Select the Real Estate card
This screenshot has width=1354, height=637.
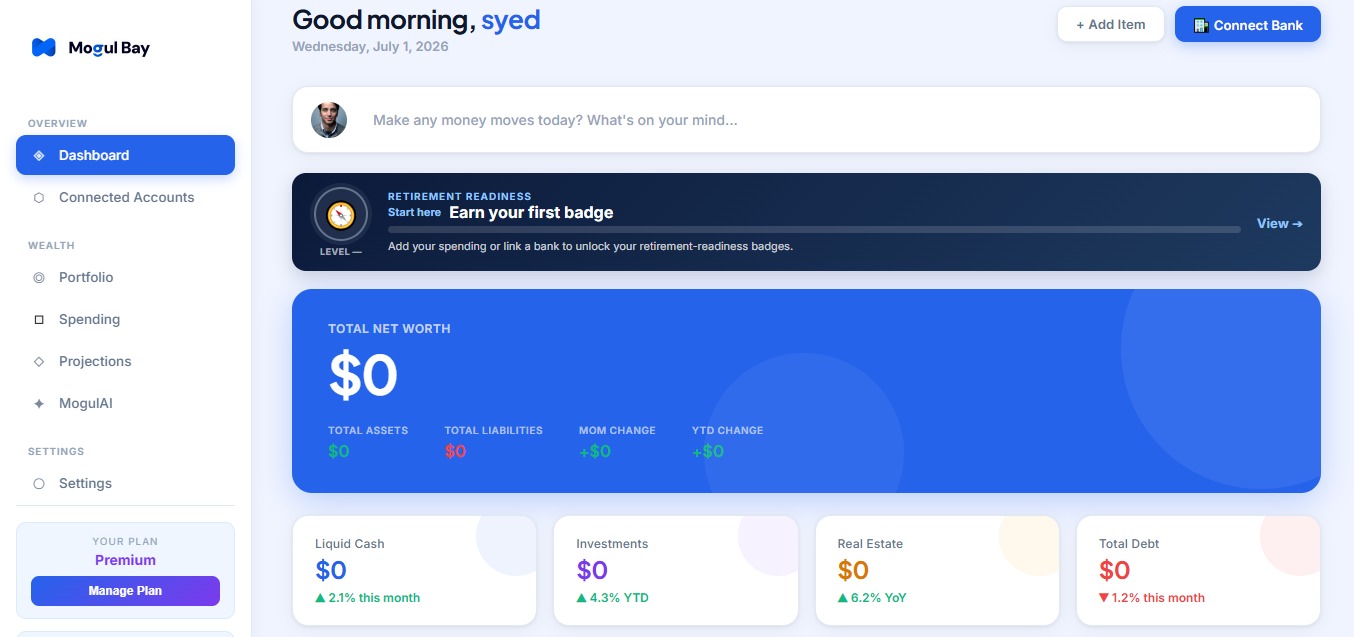[937, 571]
